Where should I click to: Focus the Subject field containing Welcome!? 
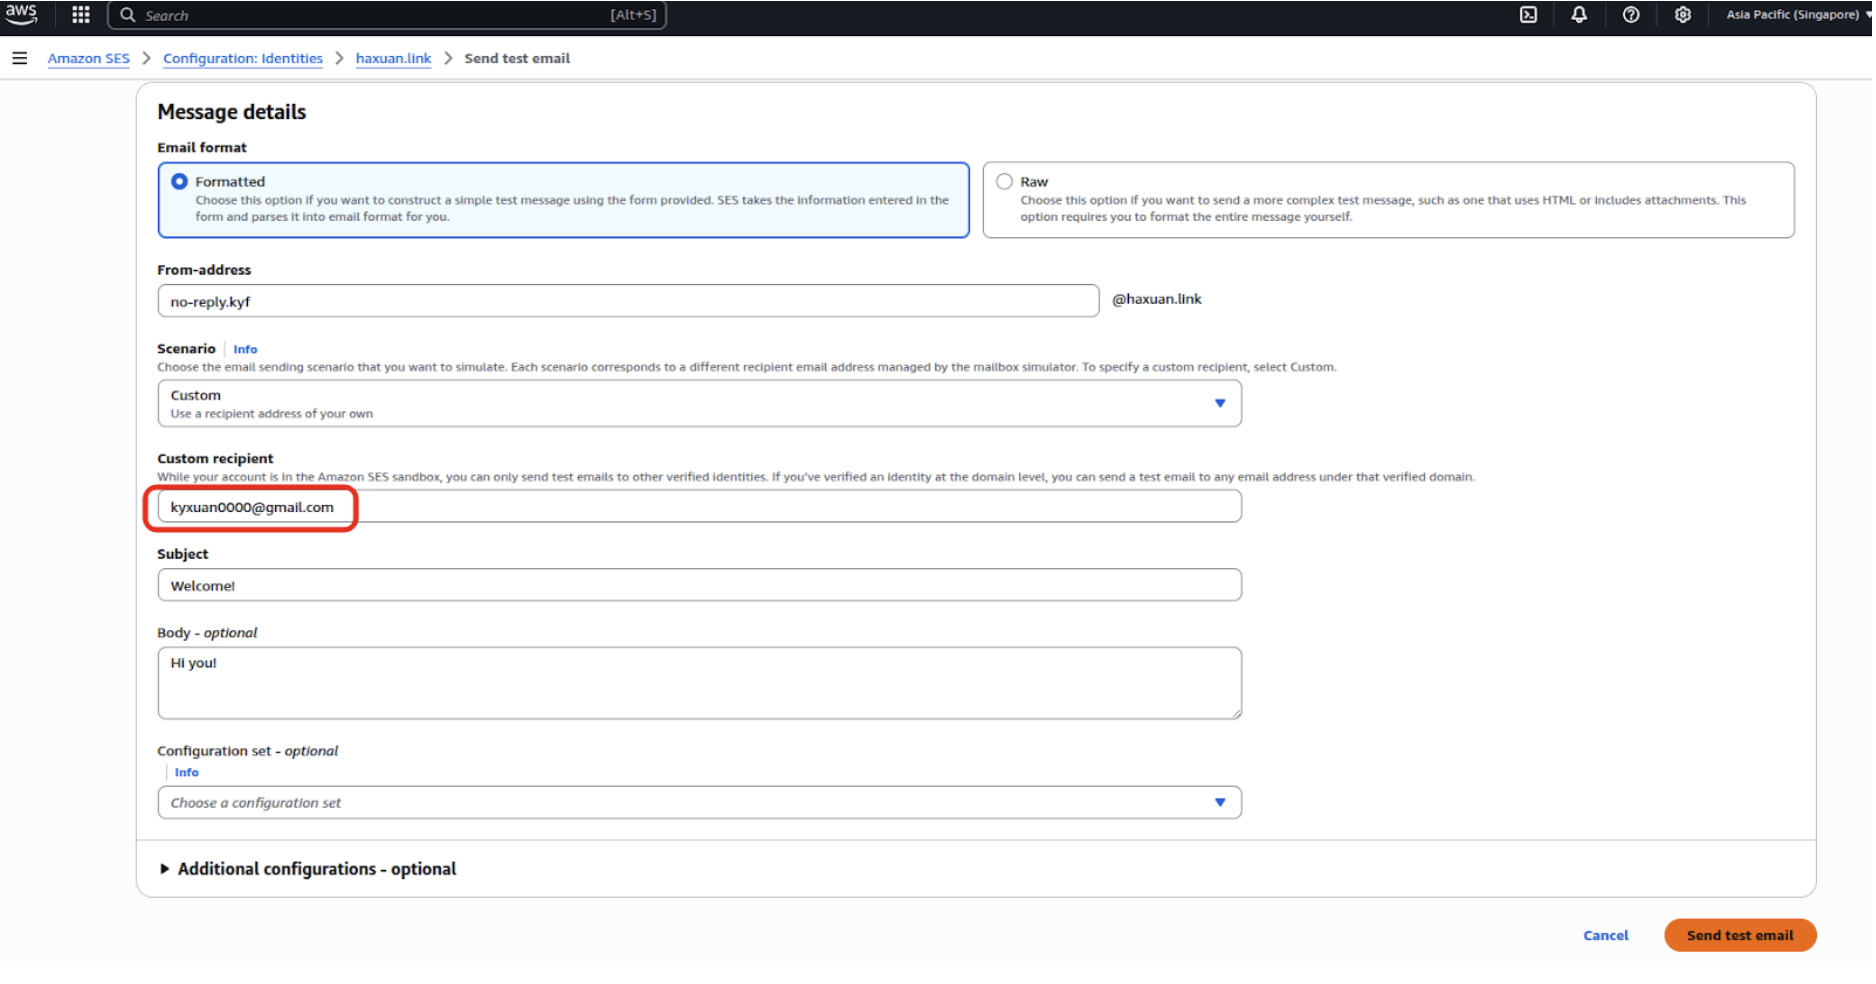699,585
